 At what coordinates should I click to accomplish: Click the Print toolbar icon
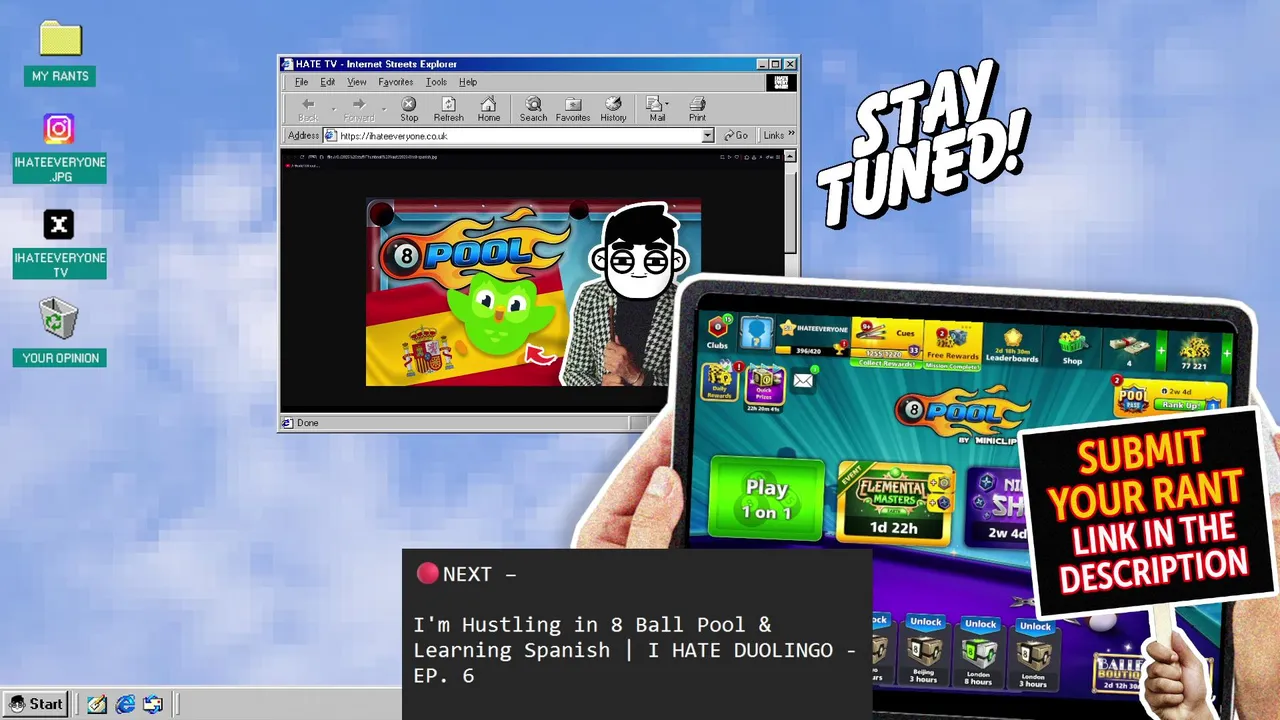[x=697, y=109]
